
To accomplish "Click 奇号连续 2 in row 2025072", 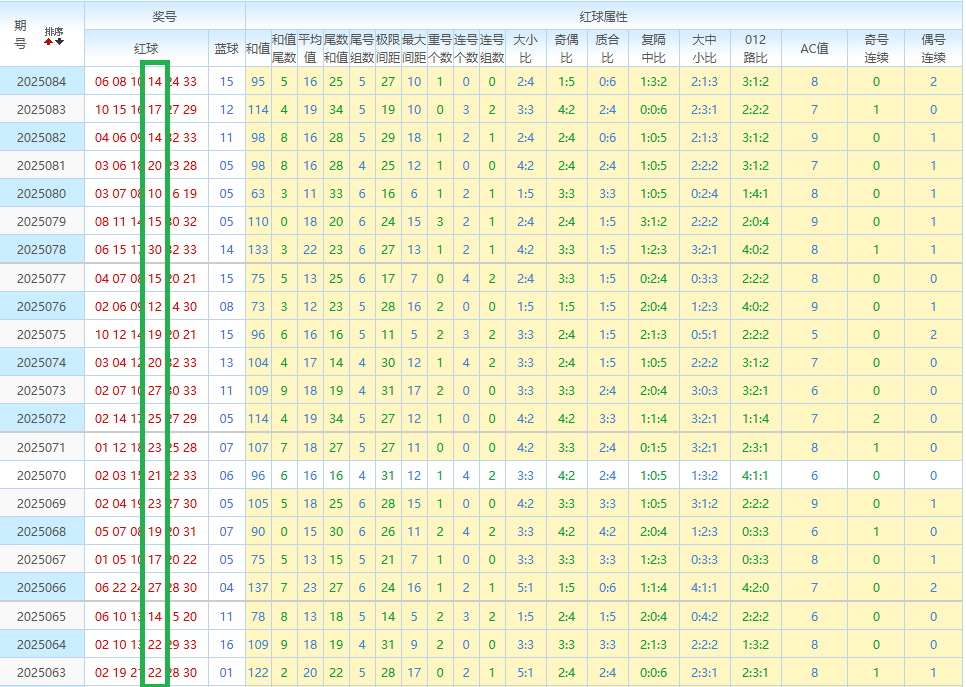I will (876, 418).
